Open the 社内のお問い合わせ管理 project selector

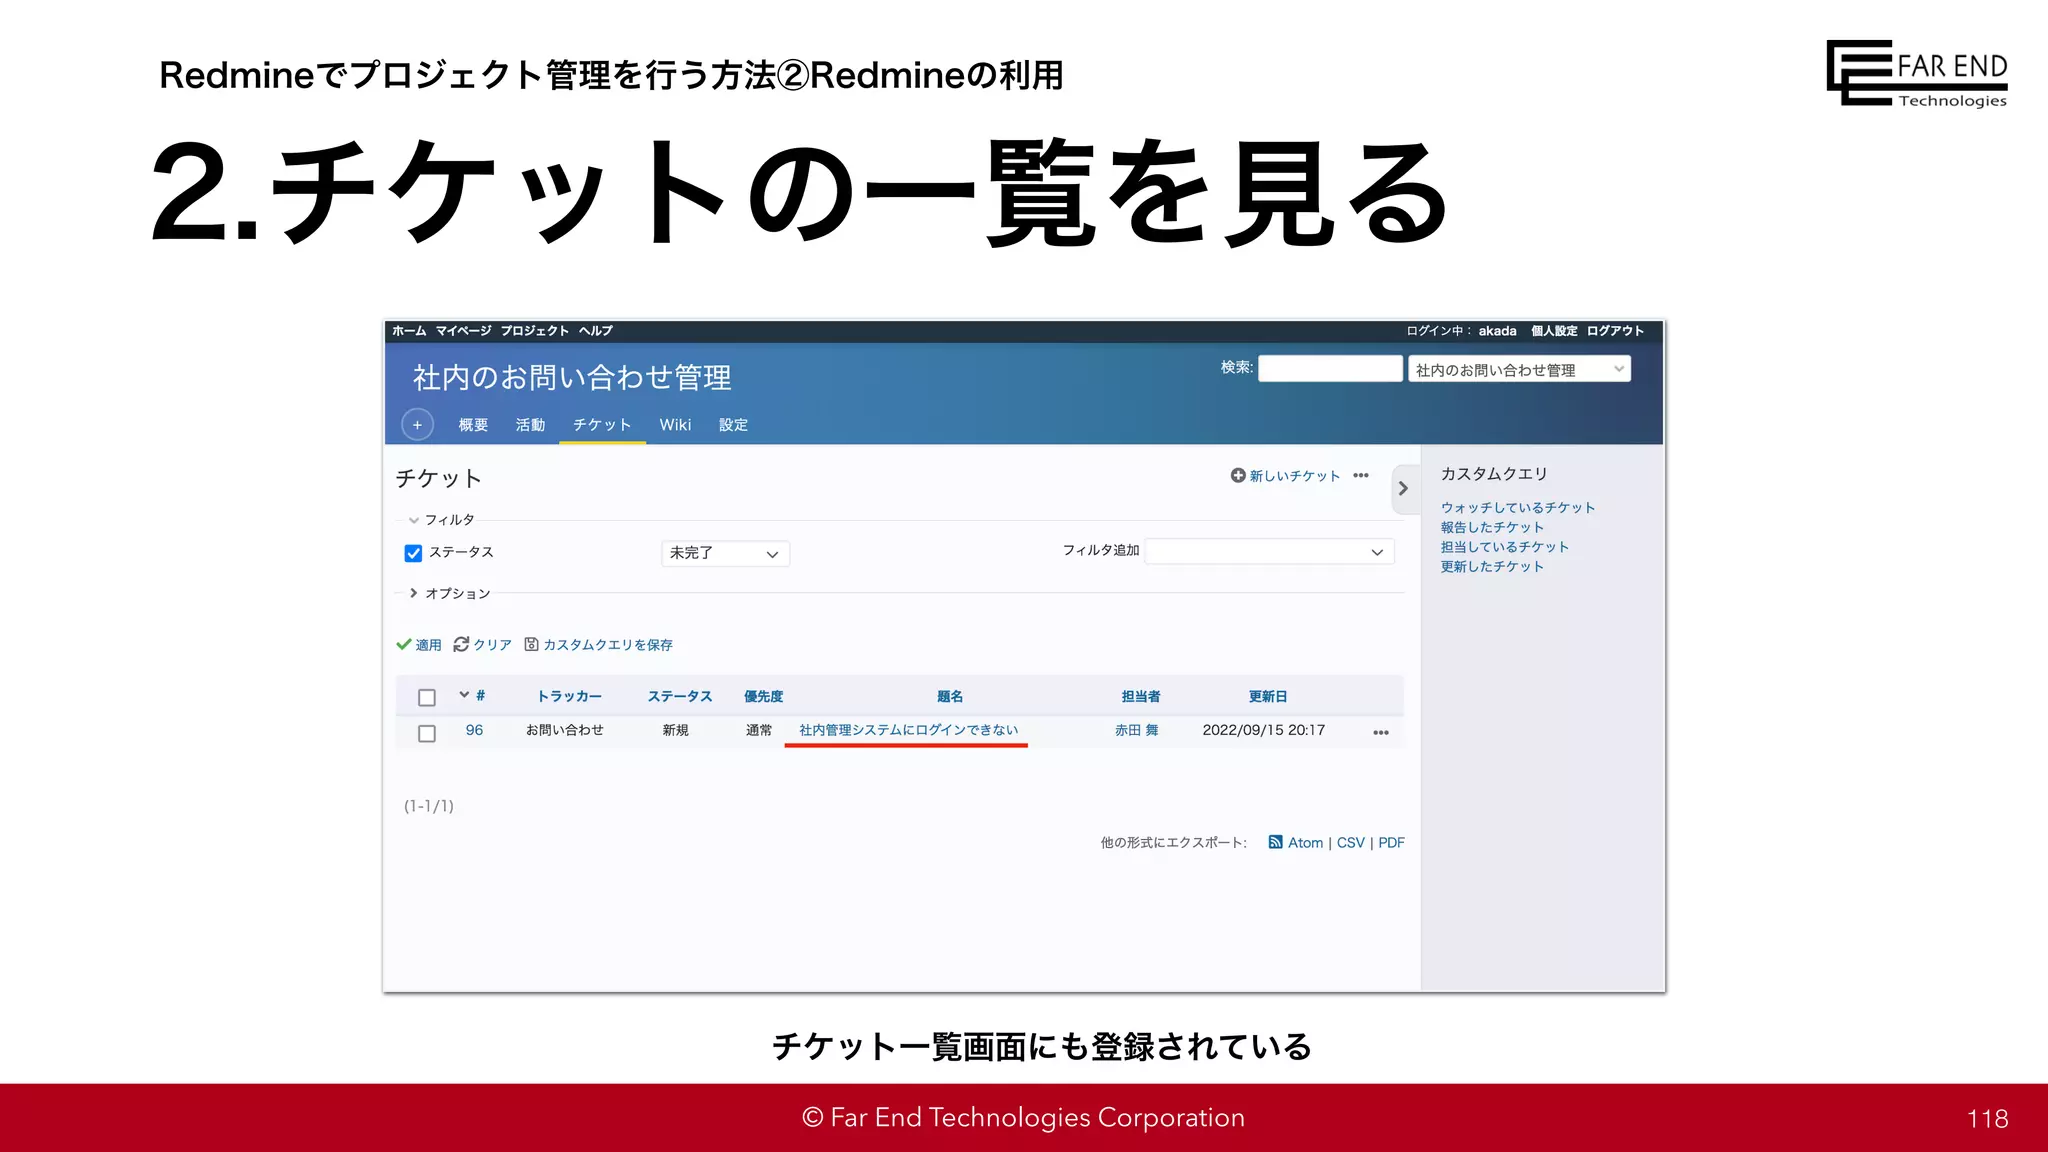(1519, 369)
